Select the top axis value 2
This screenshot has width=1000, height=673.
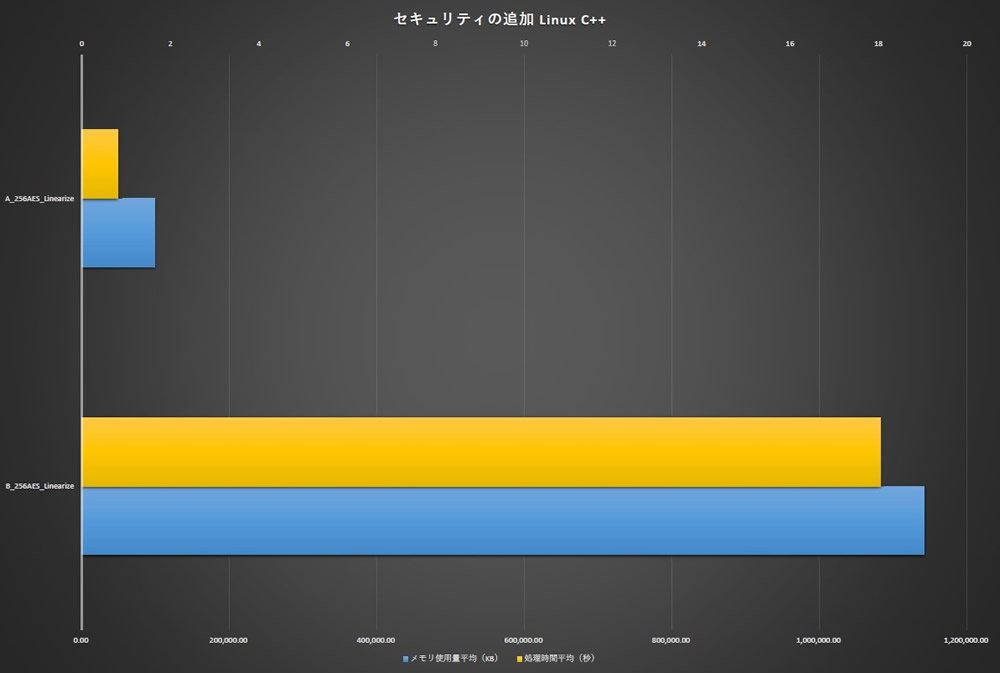[x=170, y=43]
